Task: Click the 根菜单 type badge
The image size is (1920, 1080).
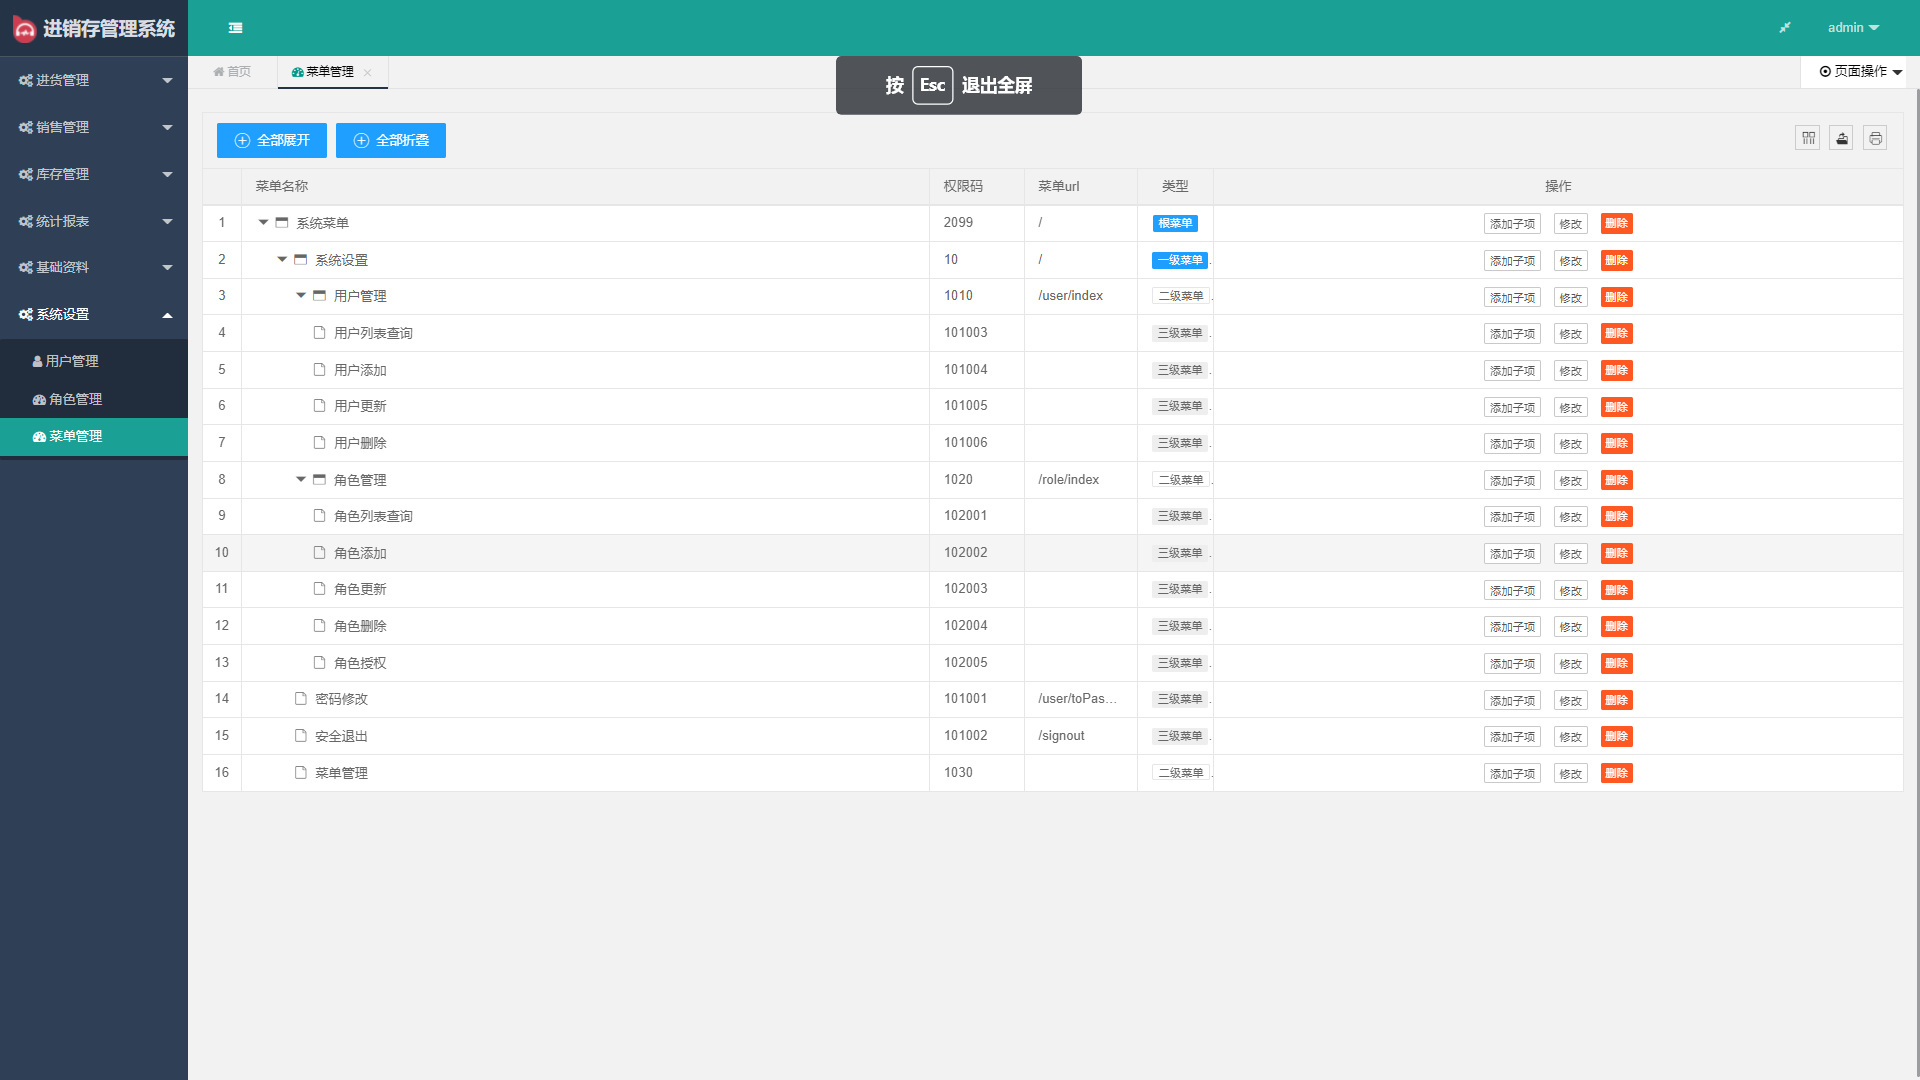Action: tap(1175, 224)
